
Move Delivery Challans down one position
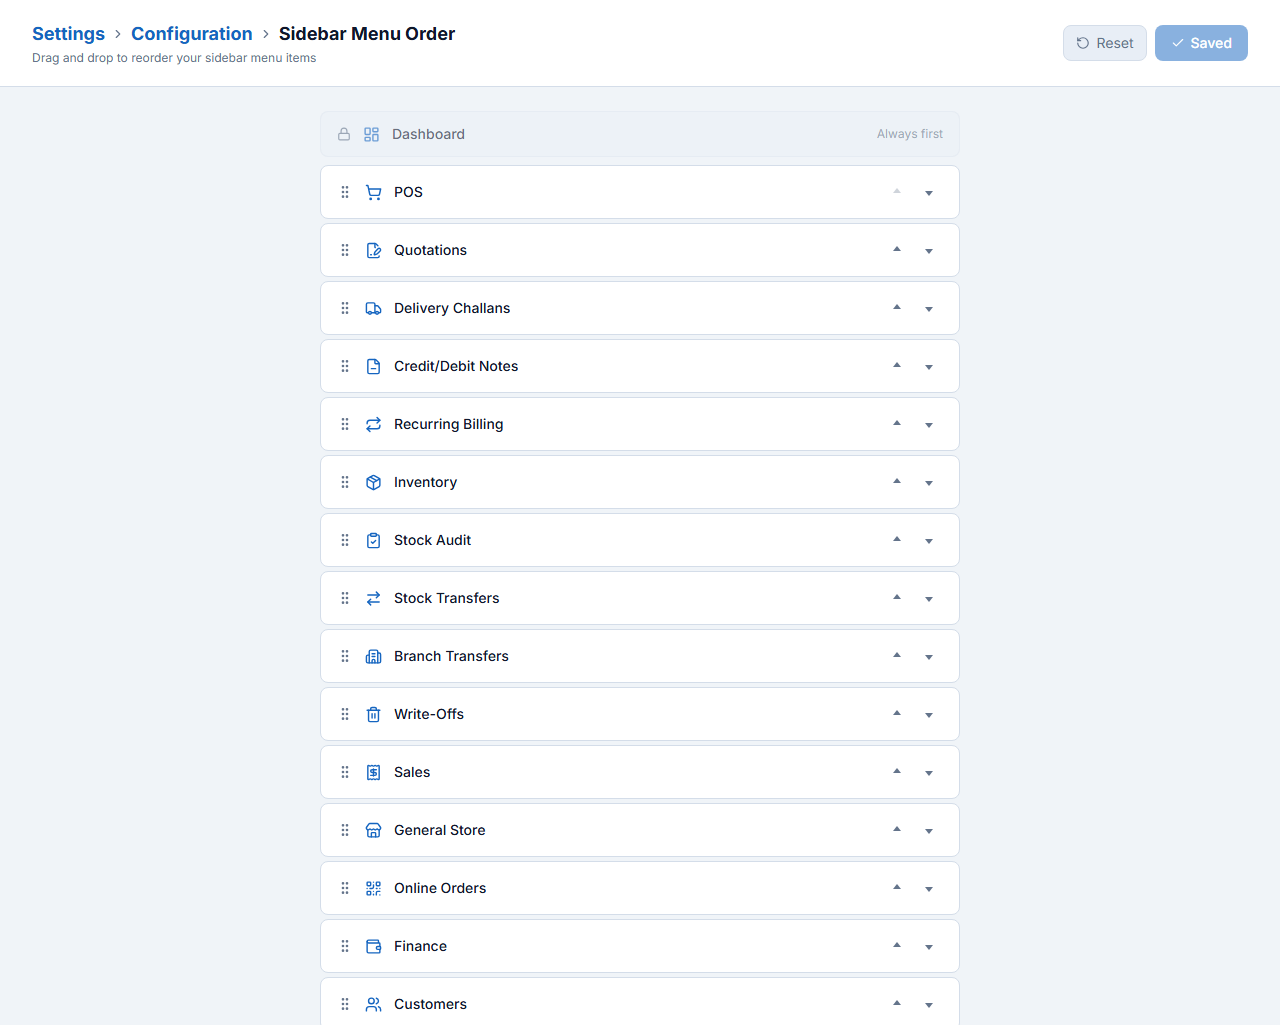929,309
